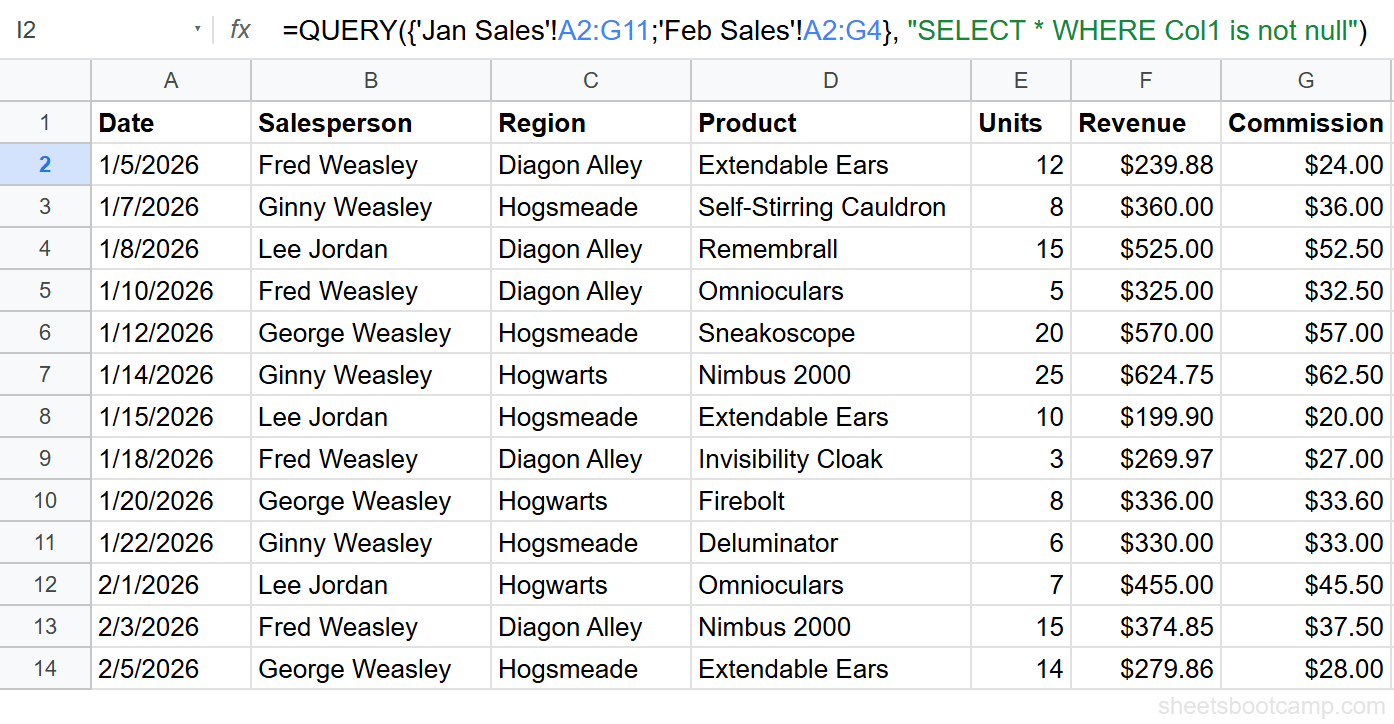Click the Units value 25 for Nimbus 2000
The width and height of the screenshot is (1394, 724).
1020,375
